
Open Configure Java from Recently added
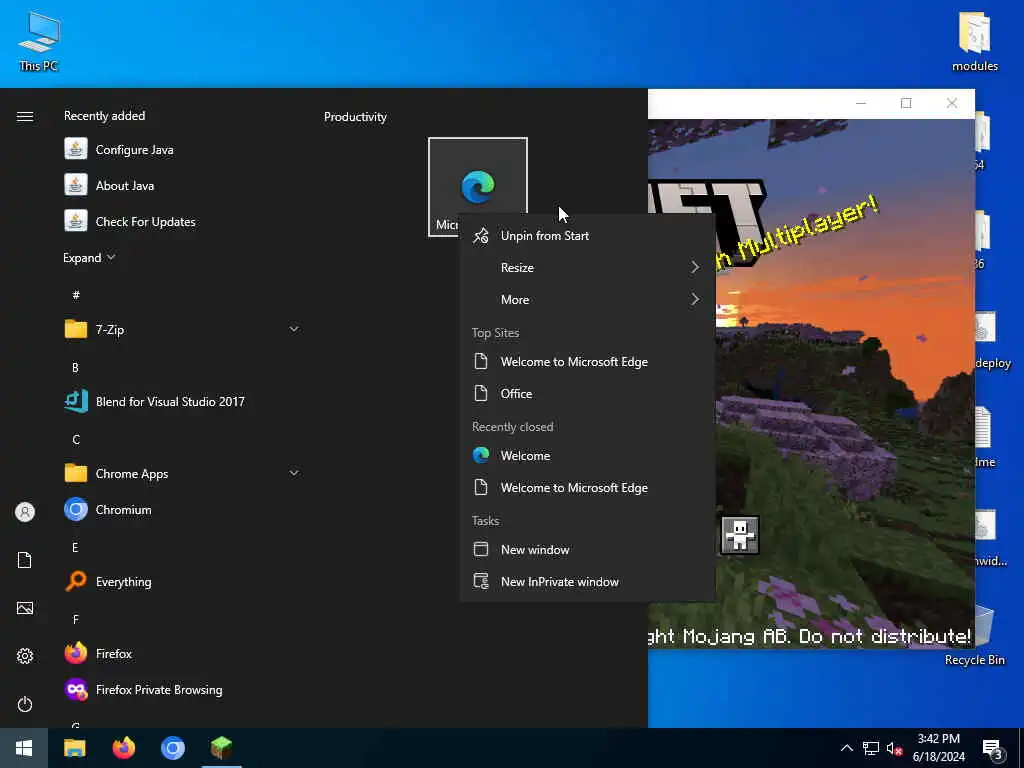(x=182, y=150)
